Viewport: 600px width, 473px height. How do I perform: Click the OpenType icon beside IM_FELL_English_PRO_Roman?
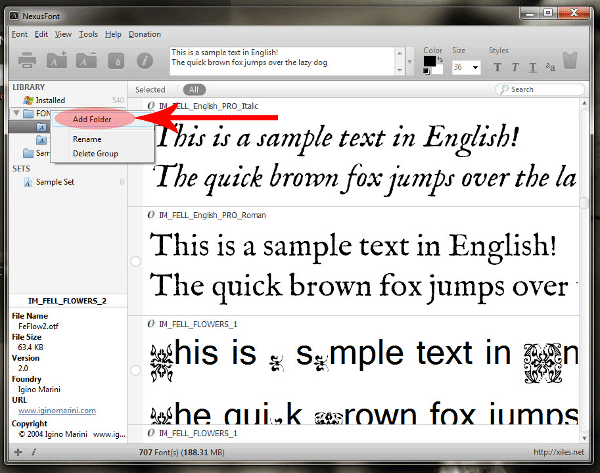pos(151,215)
